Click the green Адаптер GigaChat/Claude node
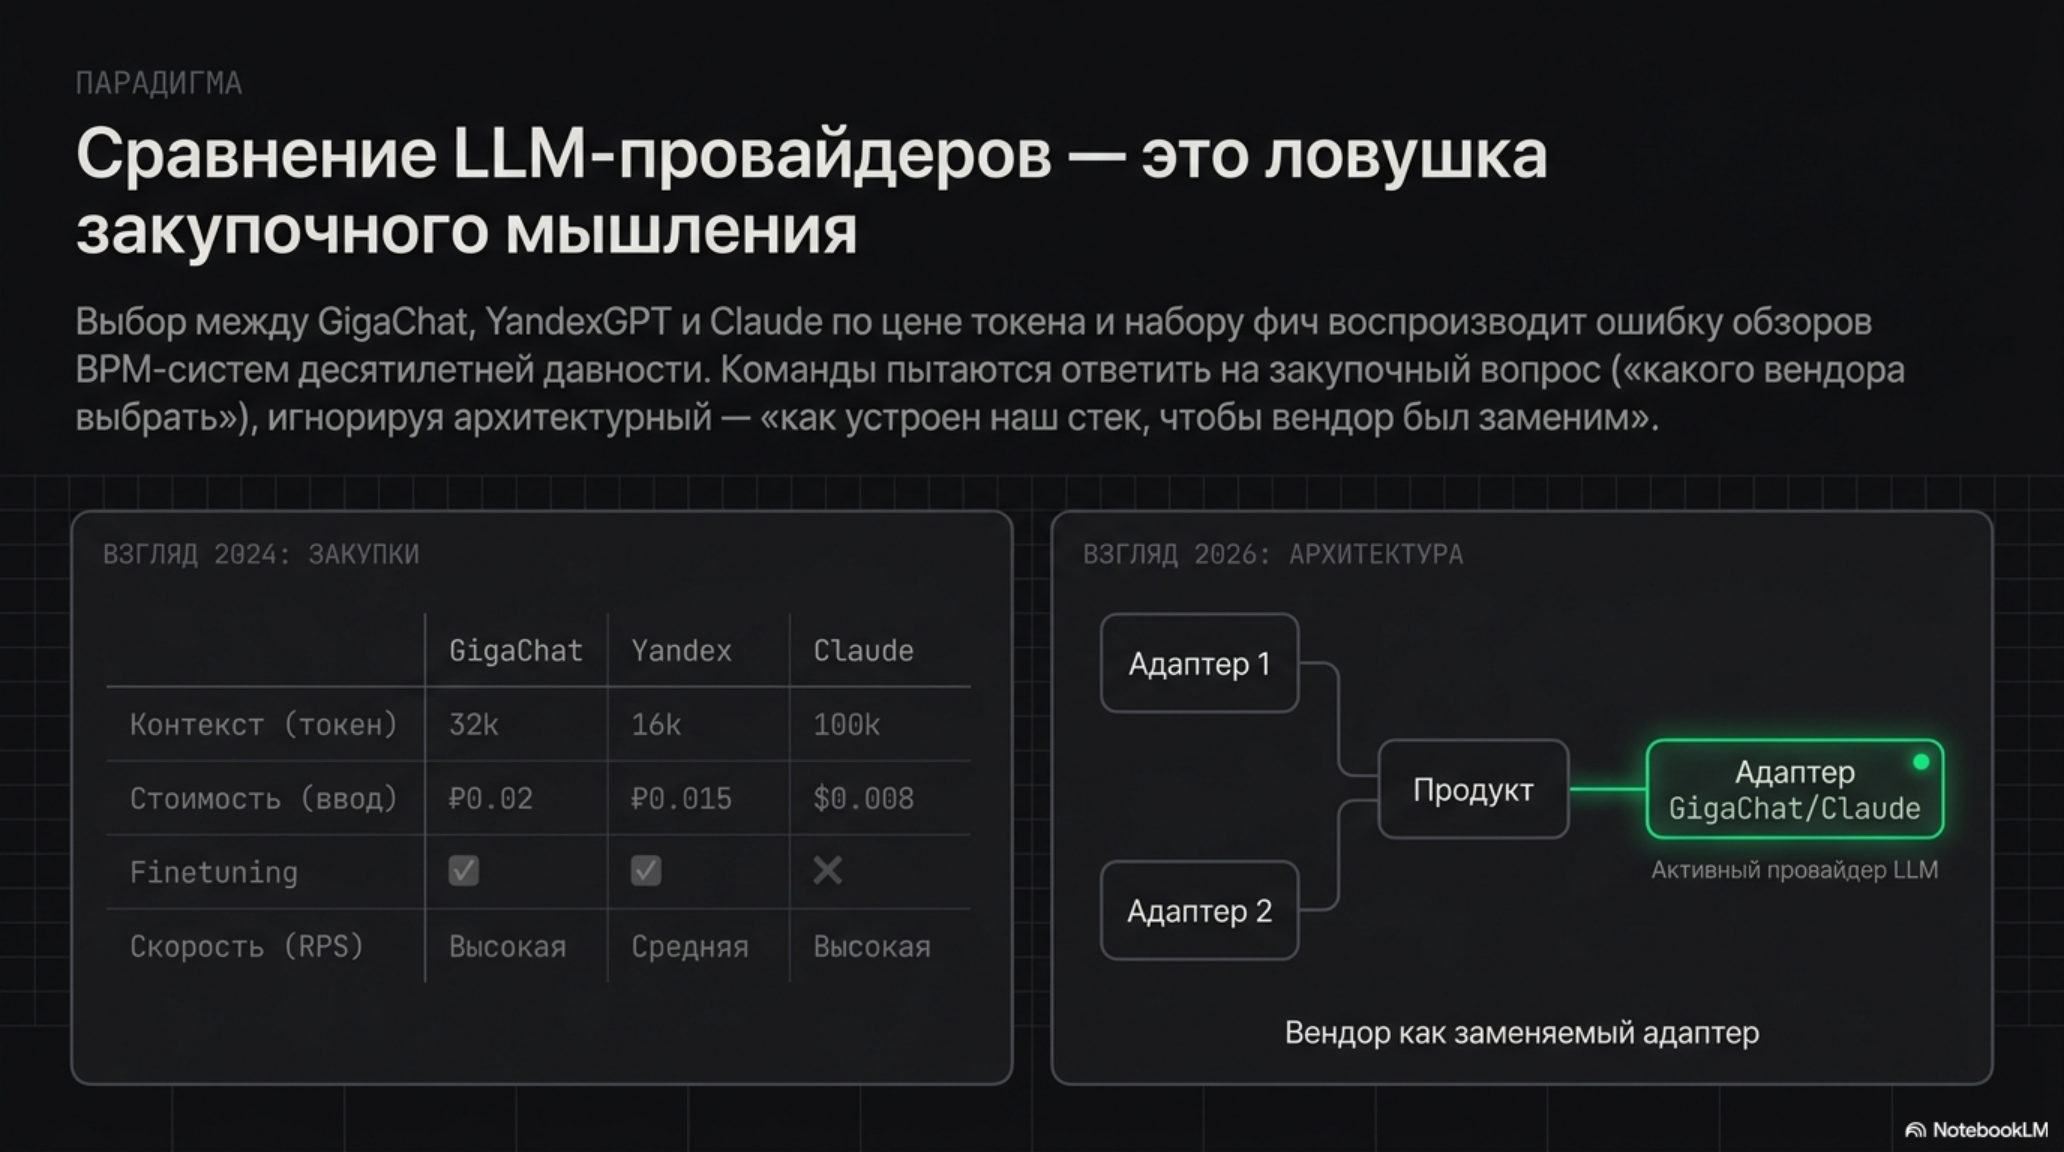Screen dimensions: 2064x1152 [x=1794, y=789]
